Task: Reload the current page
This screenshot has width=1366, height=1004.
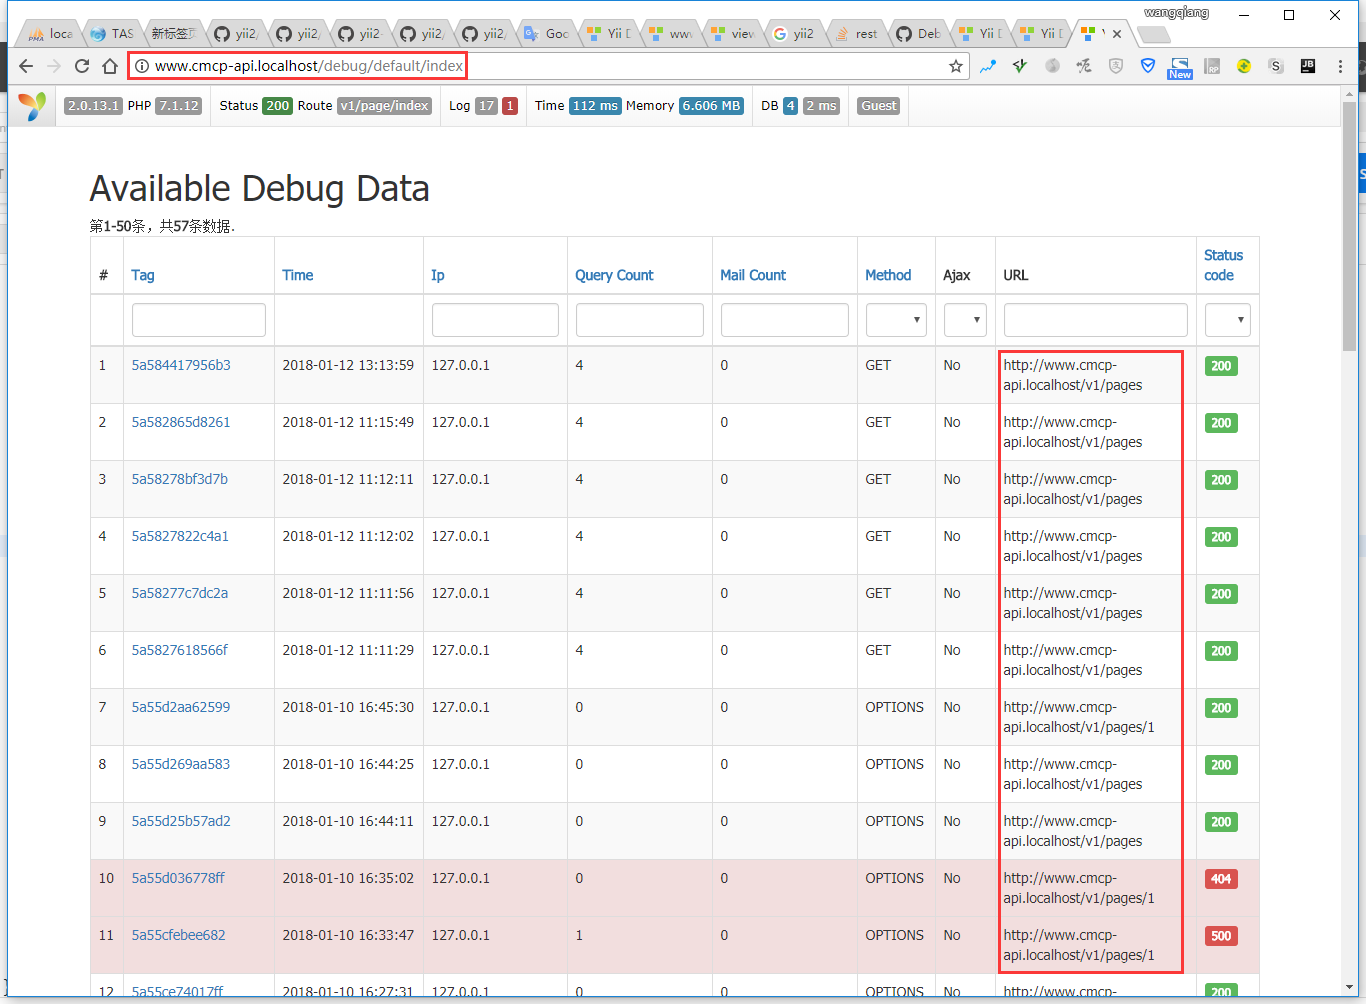Action: [82, 66]
